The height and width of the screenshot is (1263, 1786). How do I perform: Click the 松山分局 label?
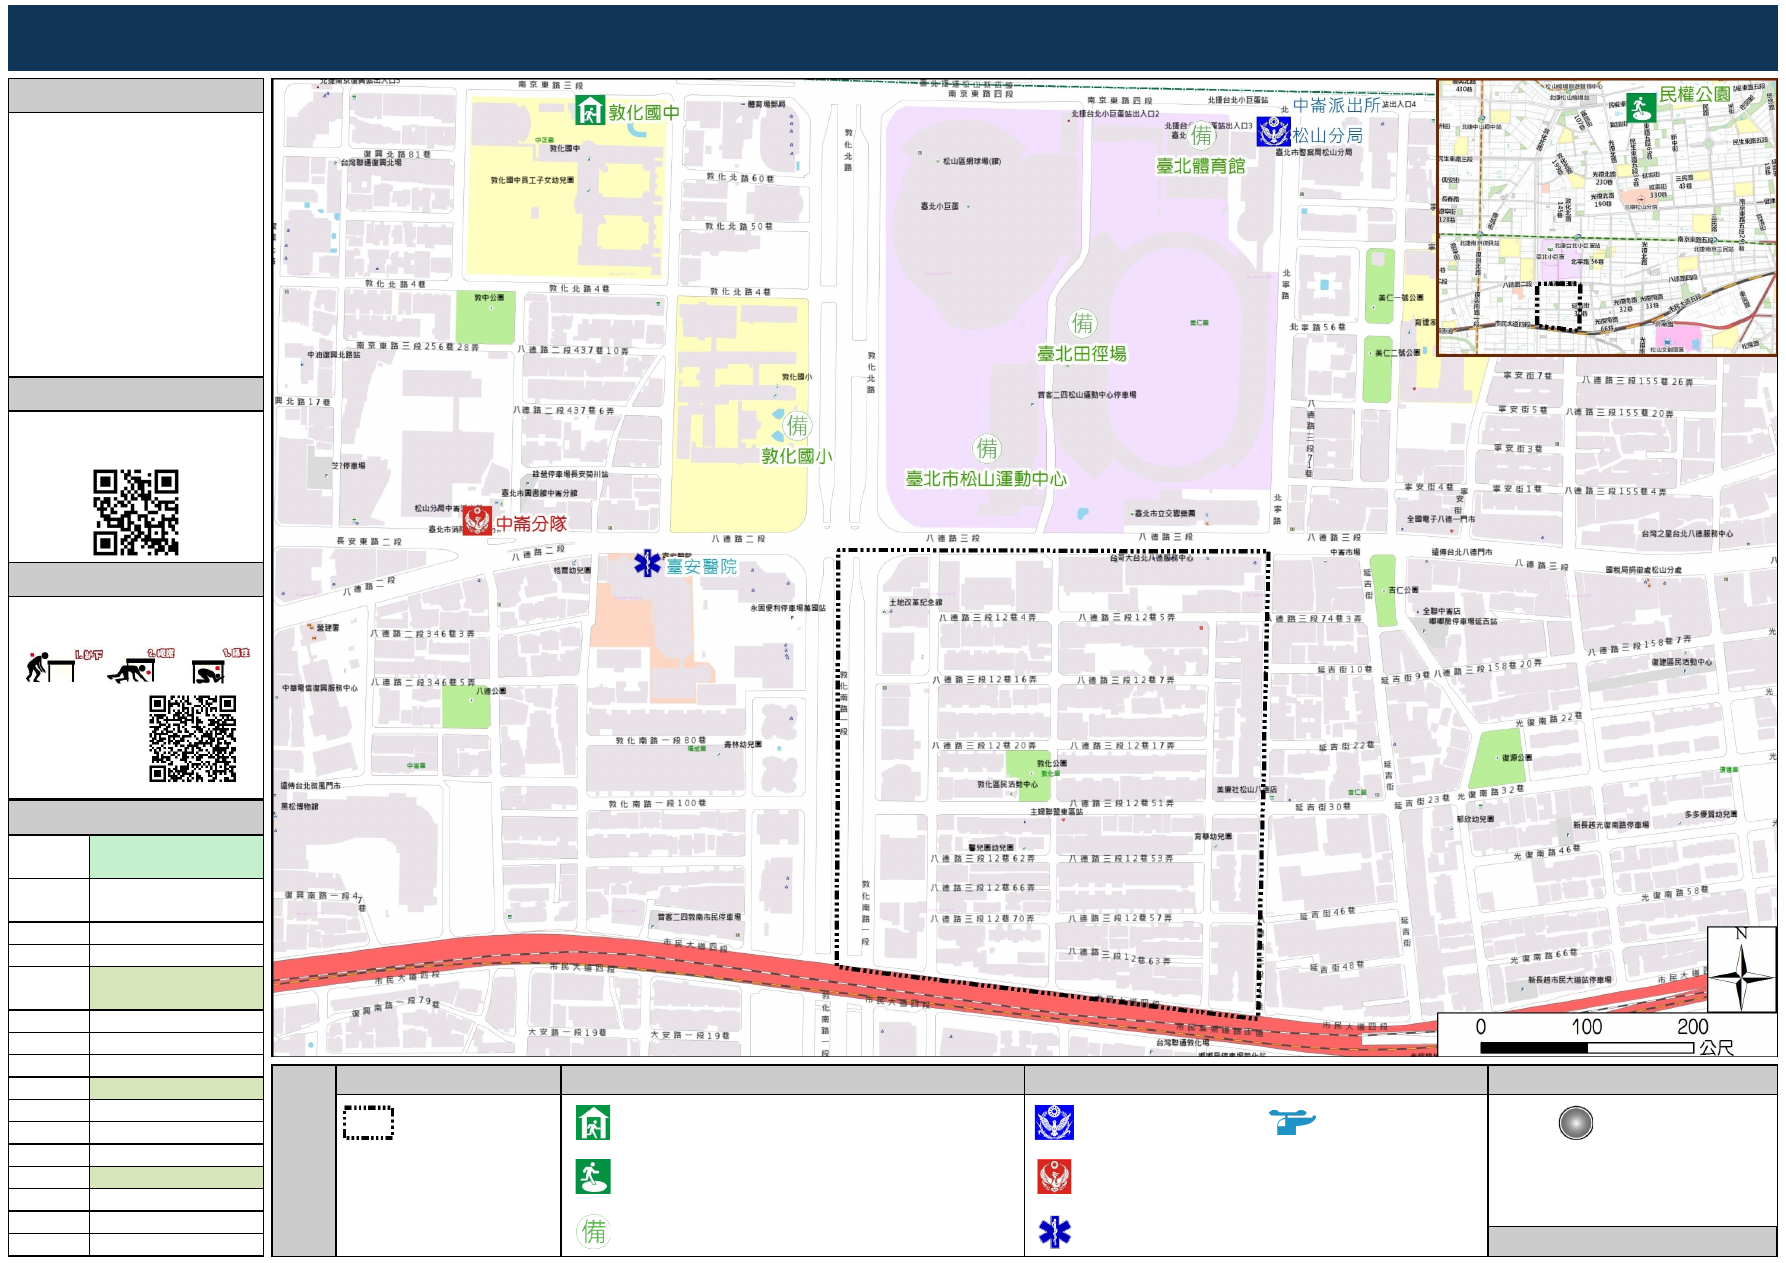(x=1327, y=135)
